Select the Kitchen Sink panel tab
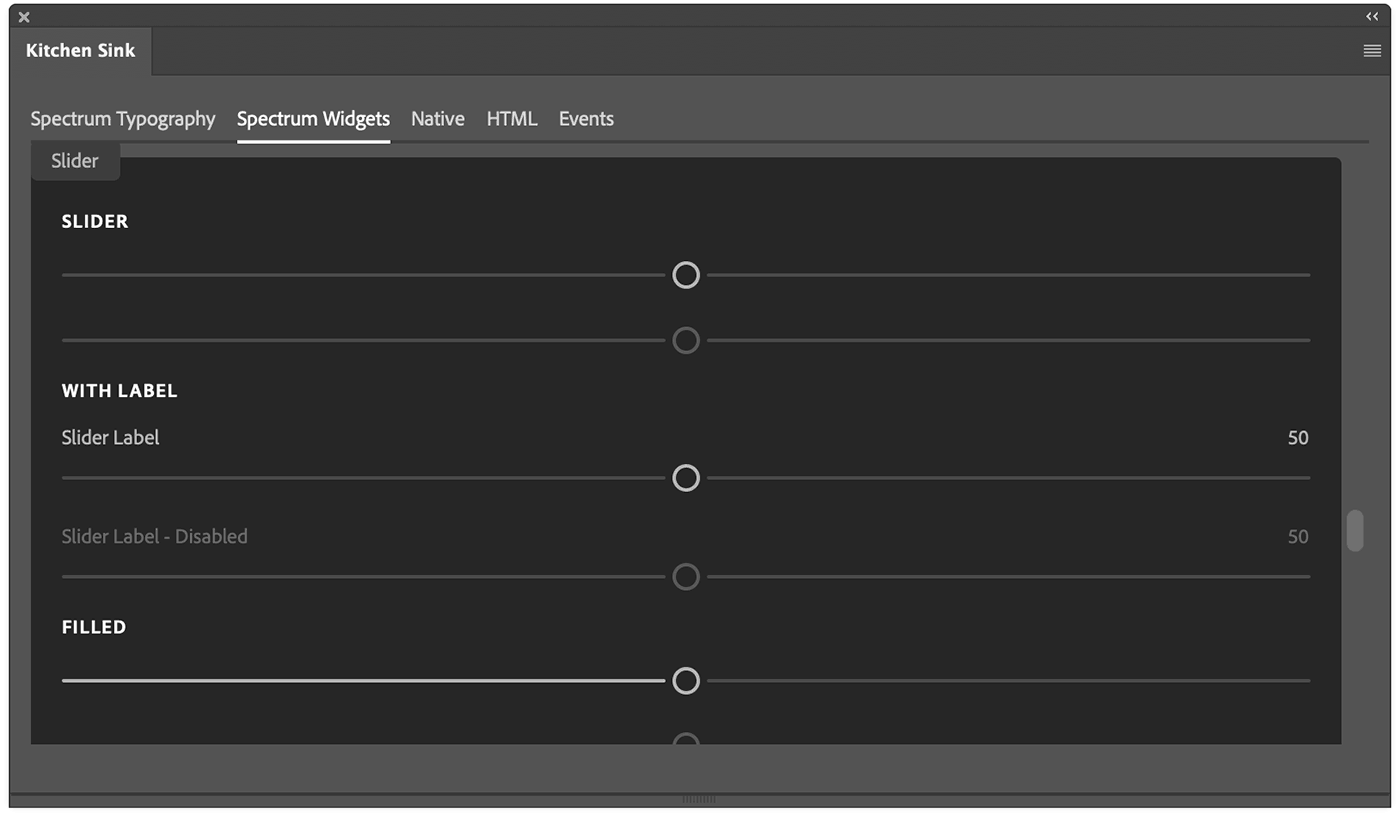 [80, 51]
